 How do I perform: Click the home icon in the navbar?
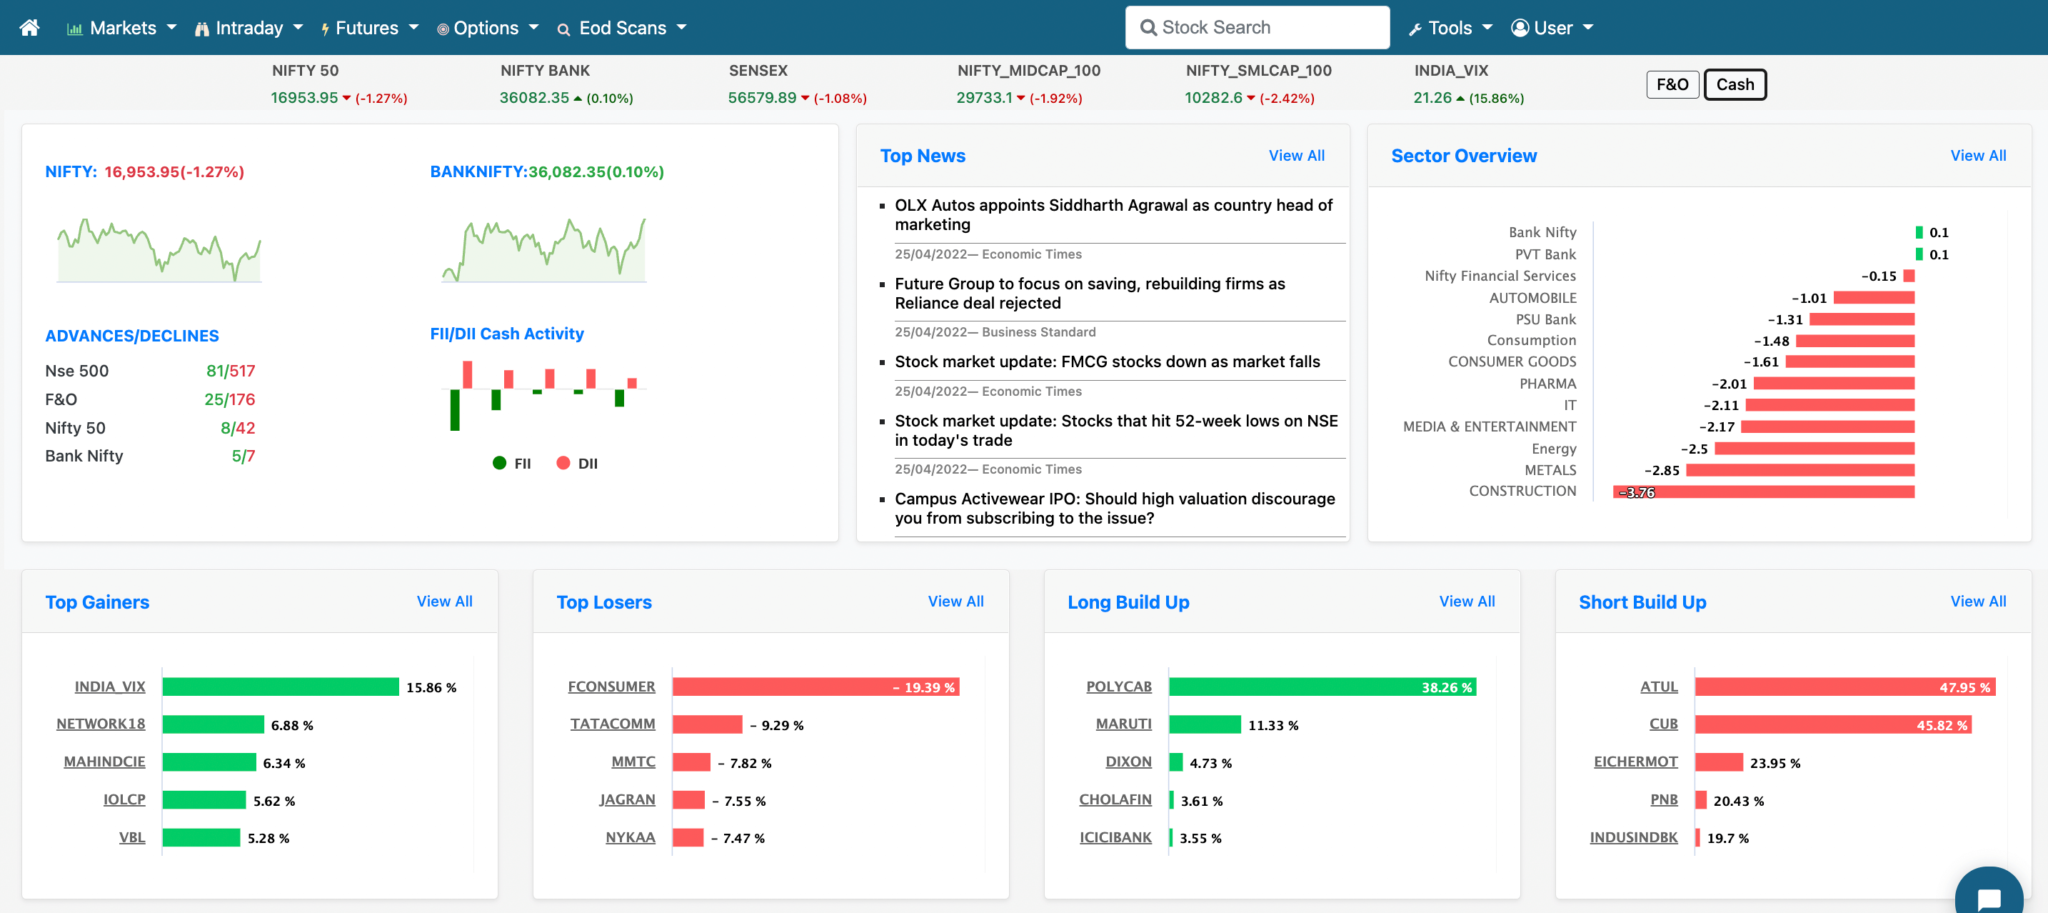click(28, 27)
